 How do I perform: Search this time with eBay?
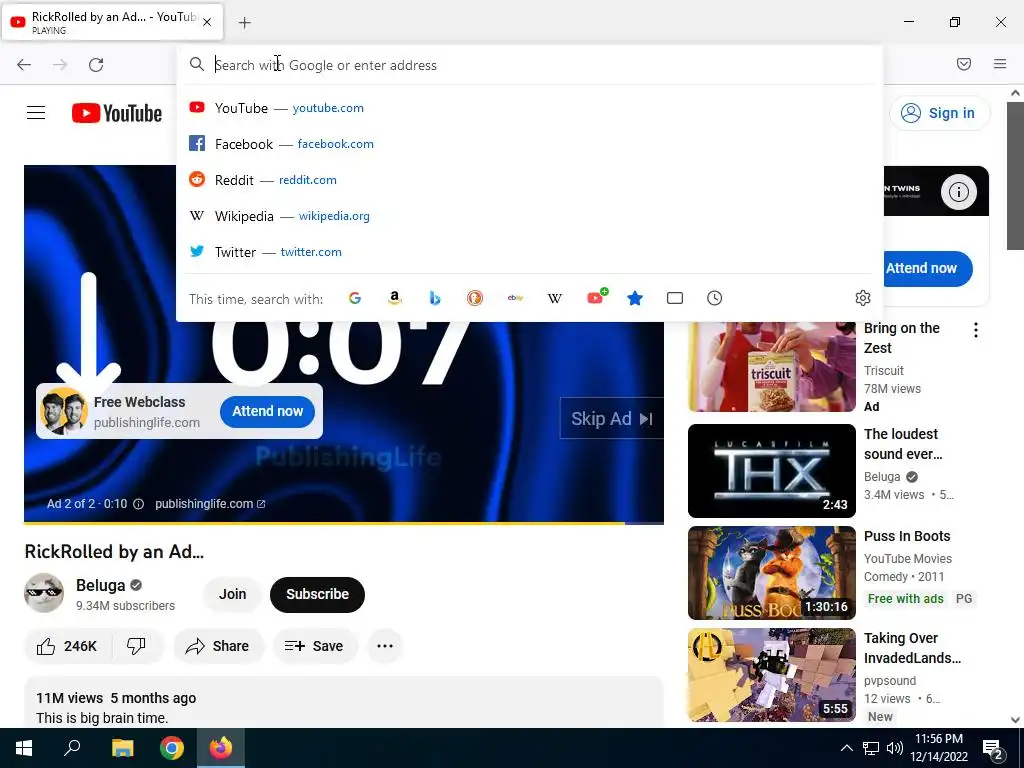515,298
